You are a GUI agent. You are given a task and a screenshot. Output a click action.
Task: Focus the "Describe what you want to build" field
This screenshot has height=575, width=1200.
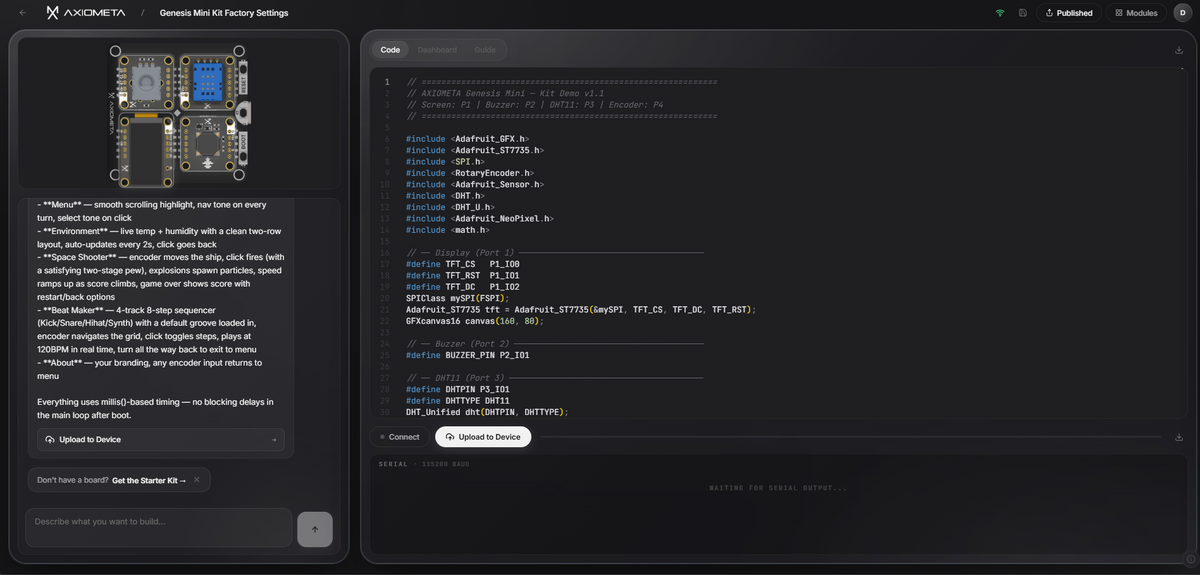[x=159, y=528]
